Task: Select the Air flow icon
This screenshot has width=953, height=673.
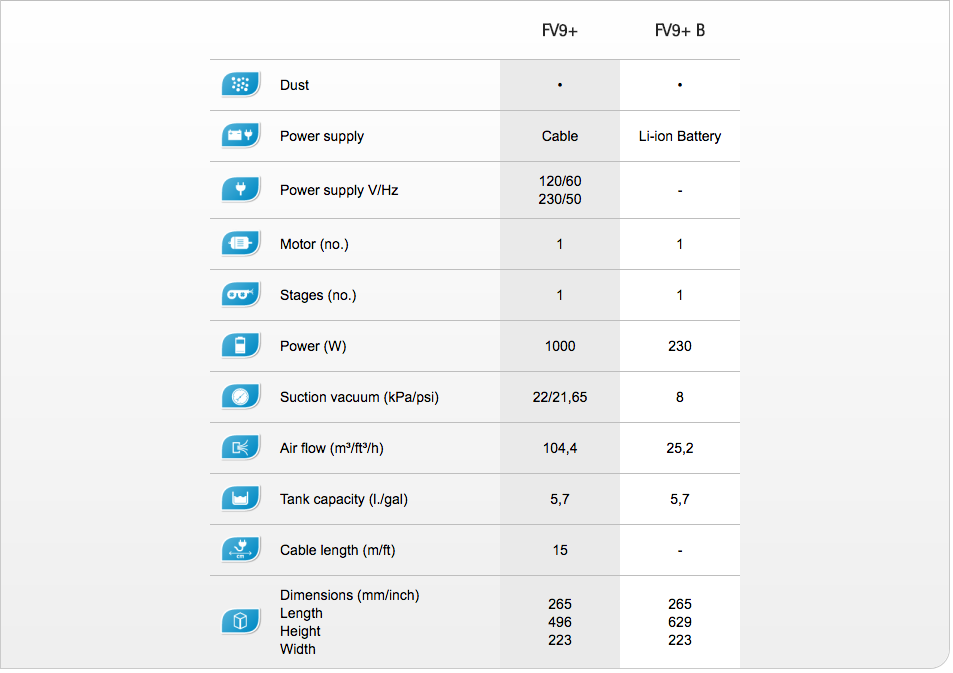Action: [241, 448]
